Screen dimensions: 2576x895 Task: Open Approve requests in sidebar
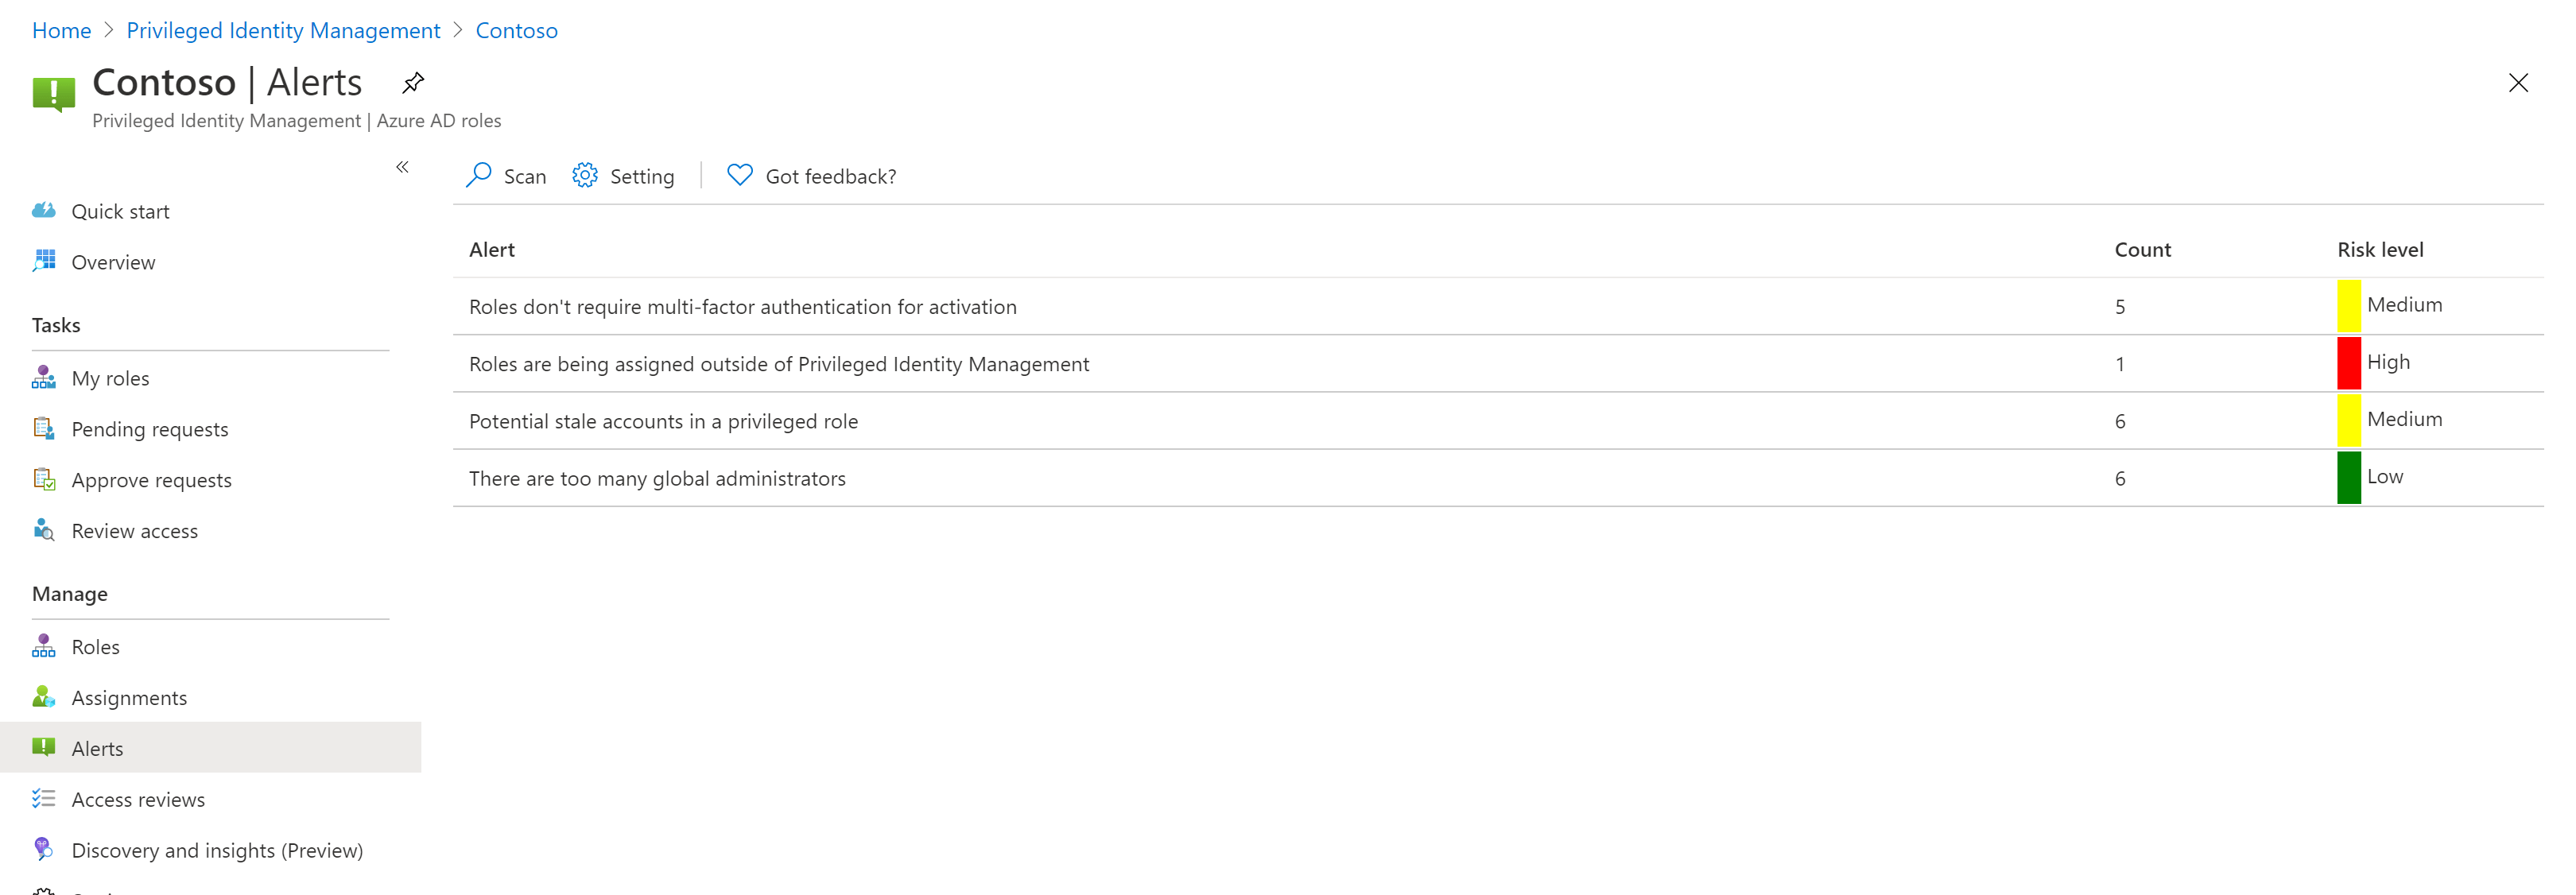pyautogui.click(x=152, y=480)
